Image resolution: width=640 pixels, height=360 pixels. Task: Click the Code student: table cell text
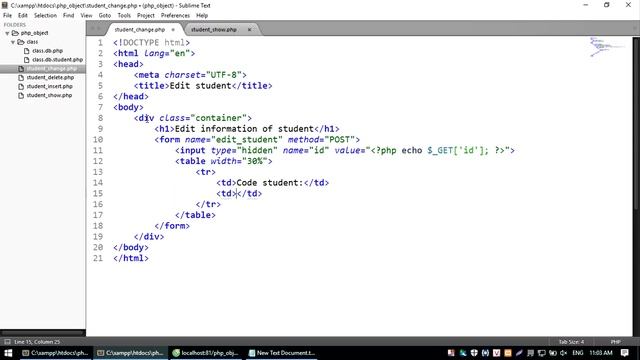point(270,183)
